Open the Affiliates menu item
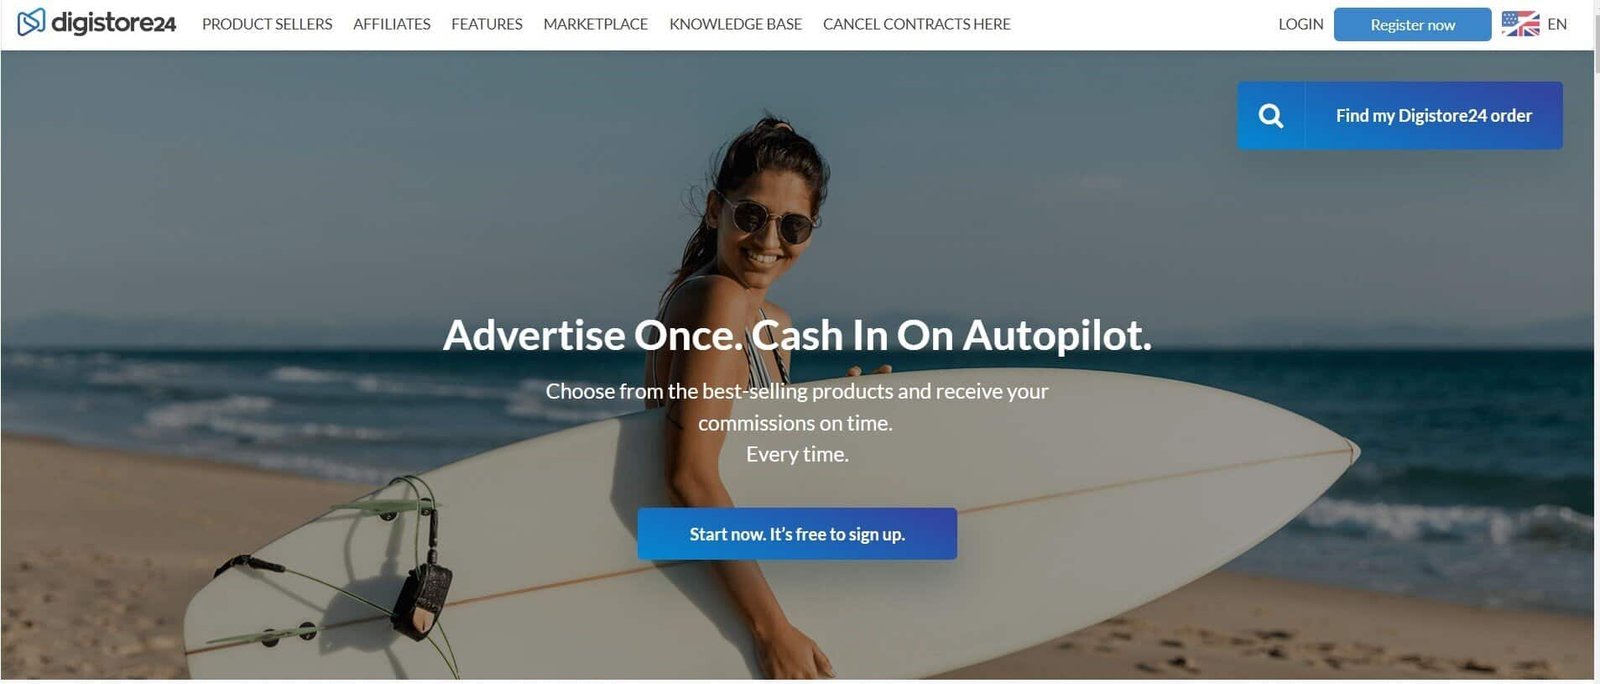Image resolution: width=1600 pixels, height=684 pixels. click(392, 24)
